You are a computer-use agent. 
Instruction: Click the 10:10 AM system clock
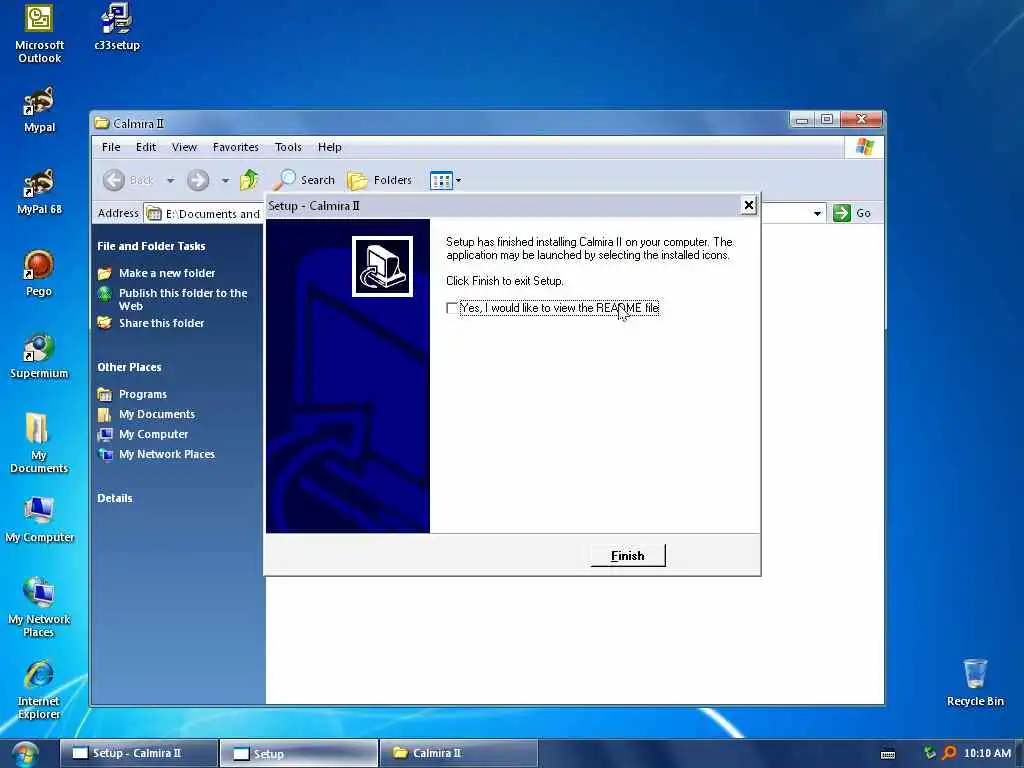[987, 753]
